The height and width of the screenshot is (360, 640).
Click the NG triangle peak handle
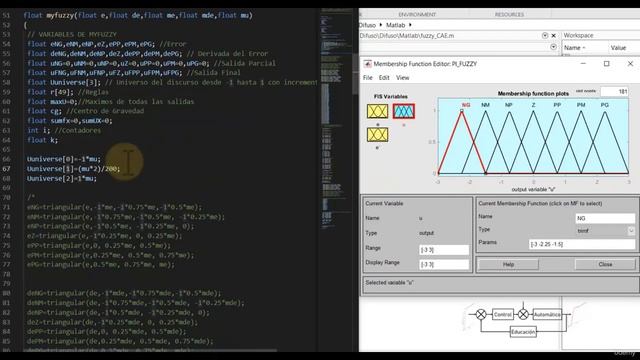pyautogui.click(x=462, y=111)
